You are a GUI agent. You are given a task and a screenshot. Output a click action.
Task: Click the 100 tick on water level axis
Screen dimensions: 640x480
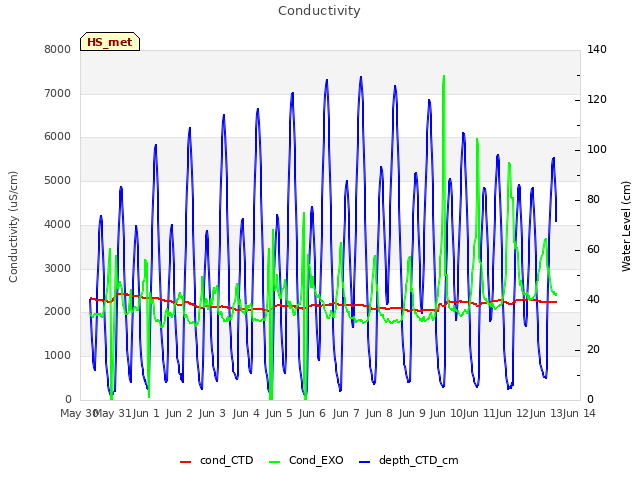(x=597, y=150)
